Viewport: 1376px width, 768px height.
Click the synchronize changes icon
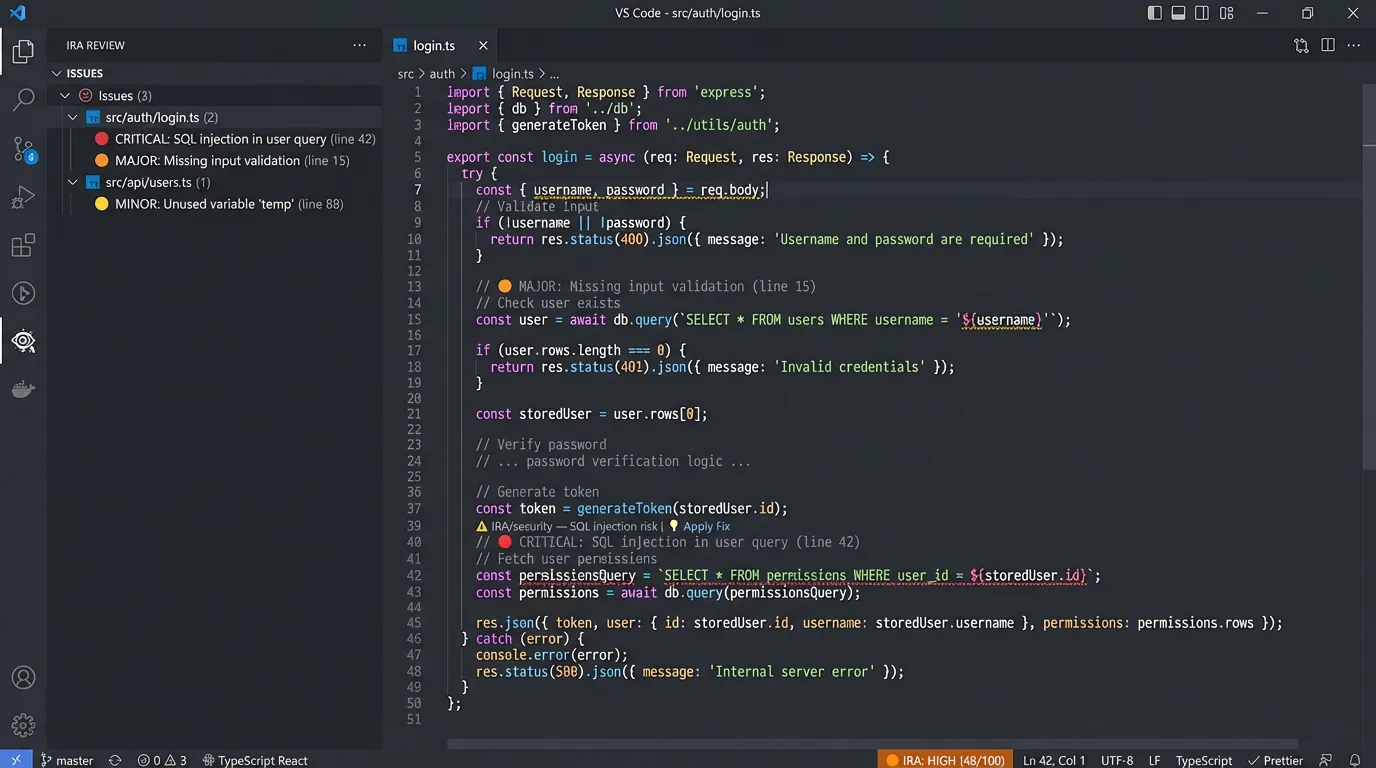[115, 760]
